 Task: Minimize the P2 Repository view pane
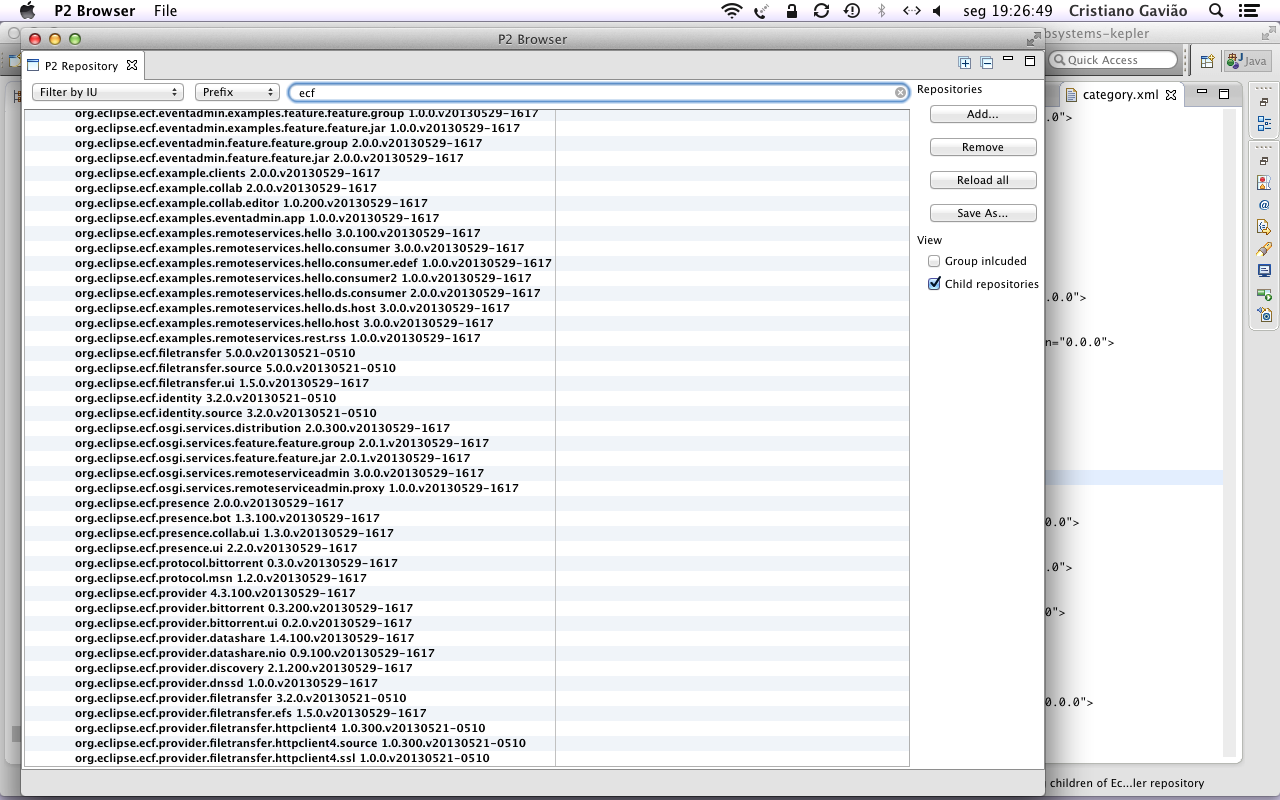tap(1008, 61)
